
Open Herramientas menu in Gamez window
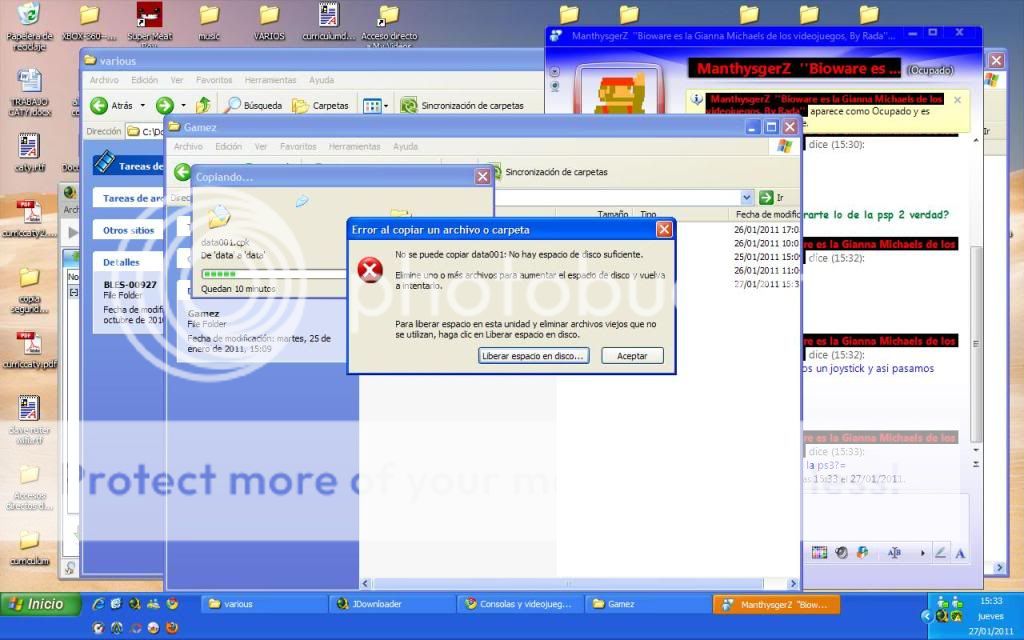355,146
